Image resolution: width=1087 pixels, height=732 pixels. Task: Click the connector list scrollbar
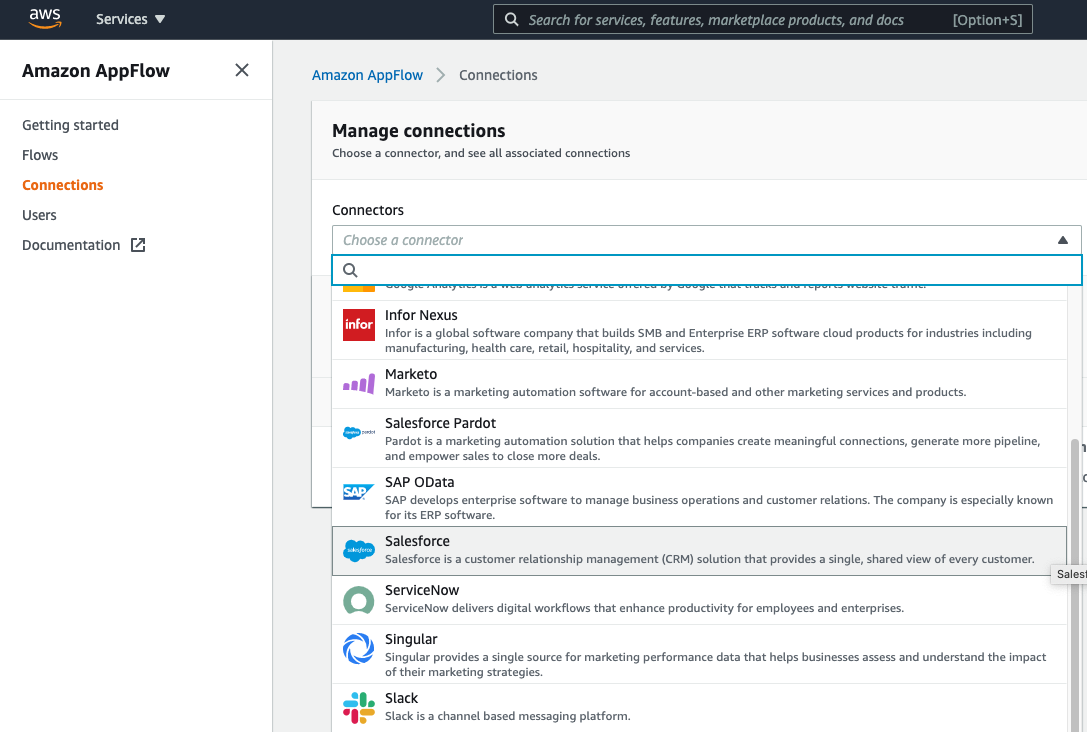click(x=1075, y=584)
